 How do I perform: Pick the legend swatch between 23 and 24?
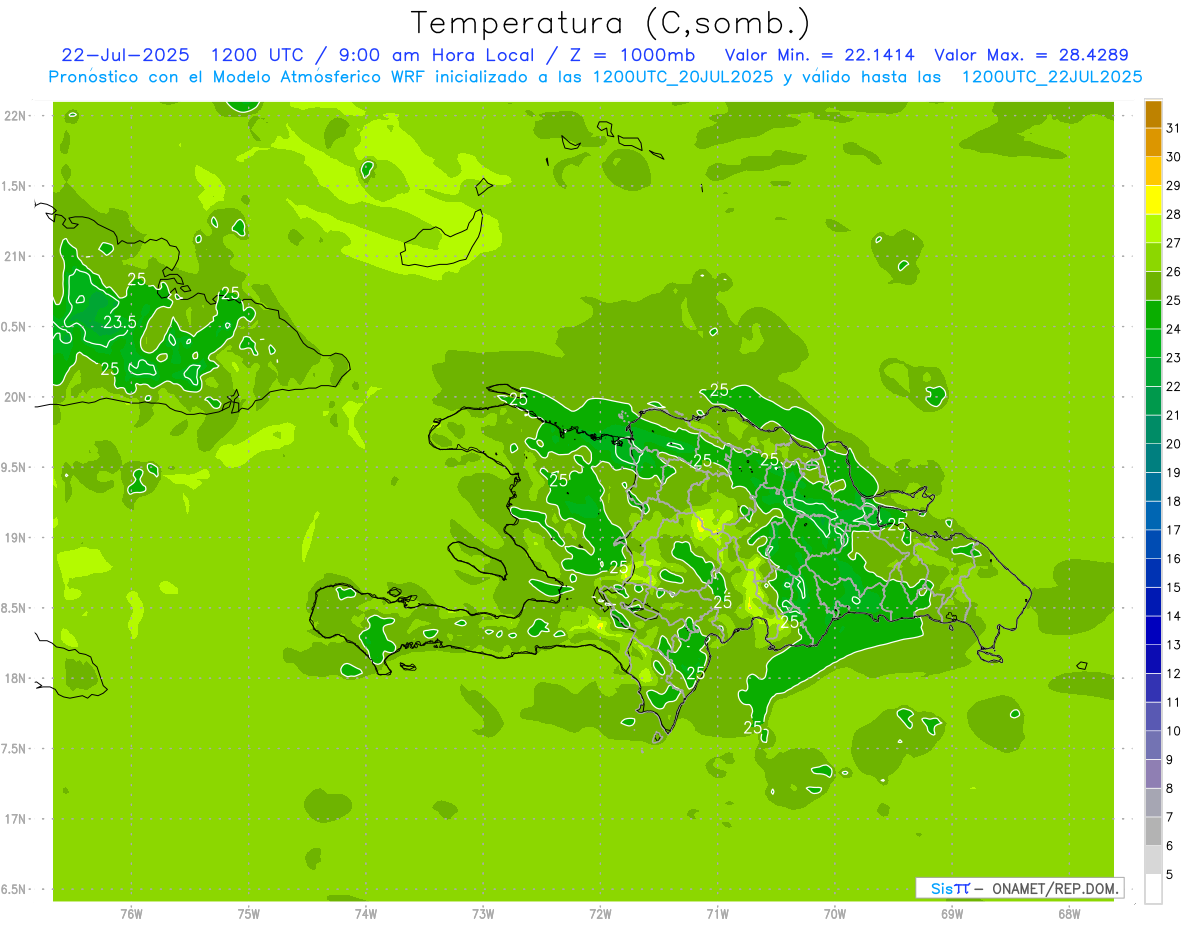click(x=1153, y=343)
